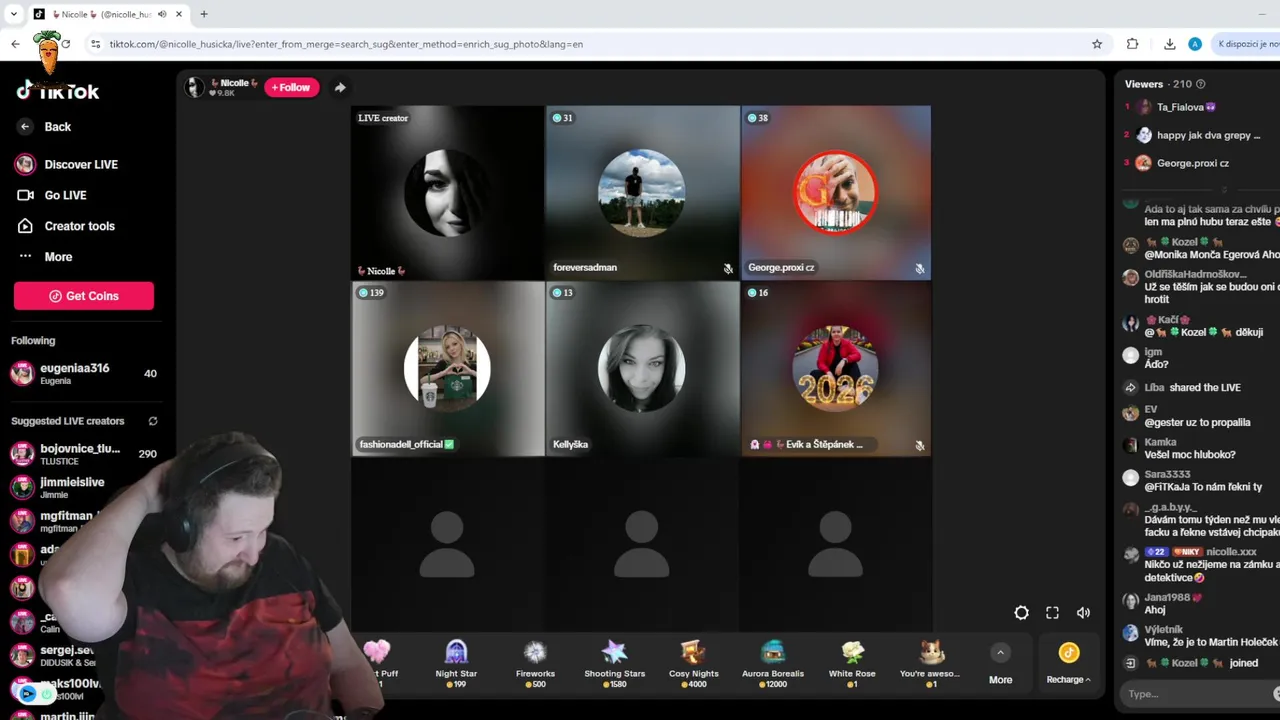Open a new browser tab
The image size is (1280, 720).
click(x=204, y=14)
